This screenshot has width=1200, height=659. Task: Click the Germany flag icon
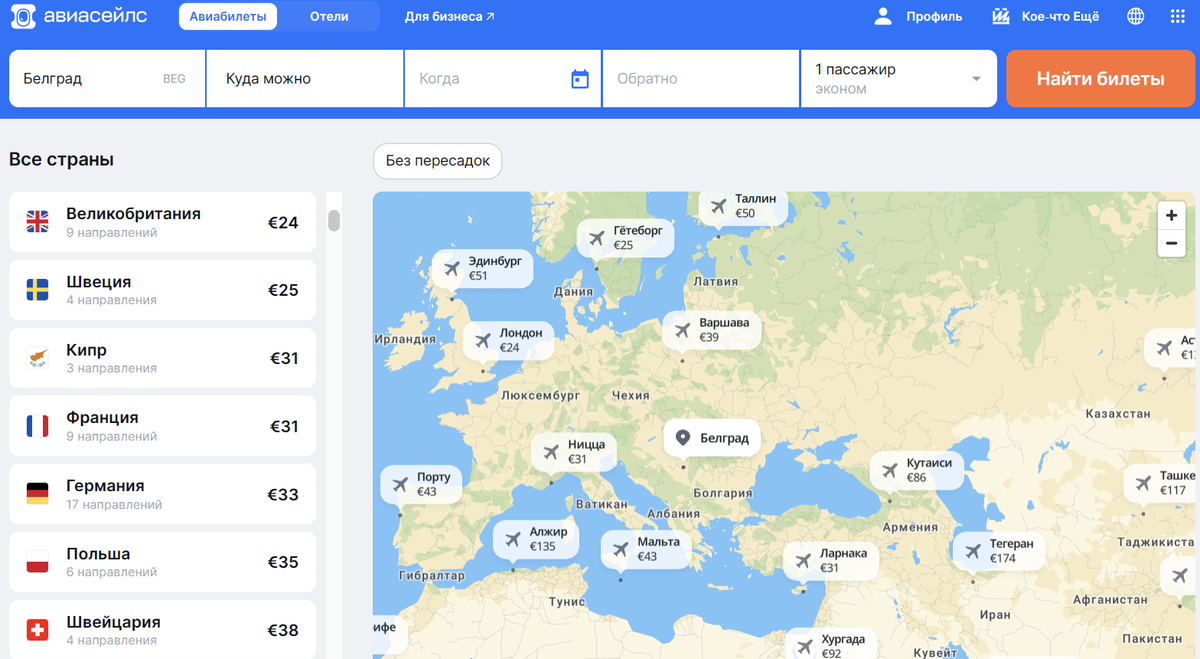(x=37, y=494)
